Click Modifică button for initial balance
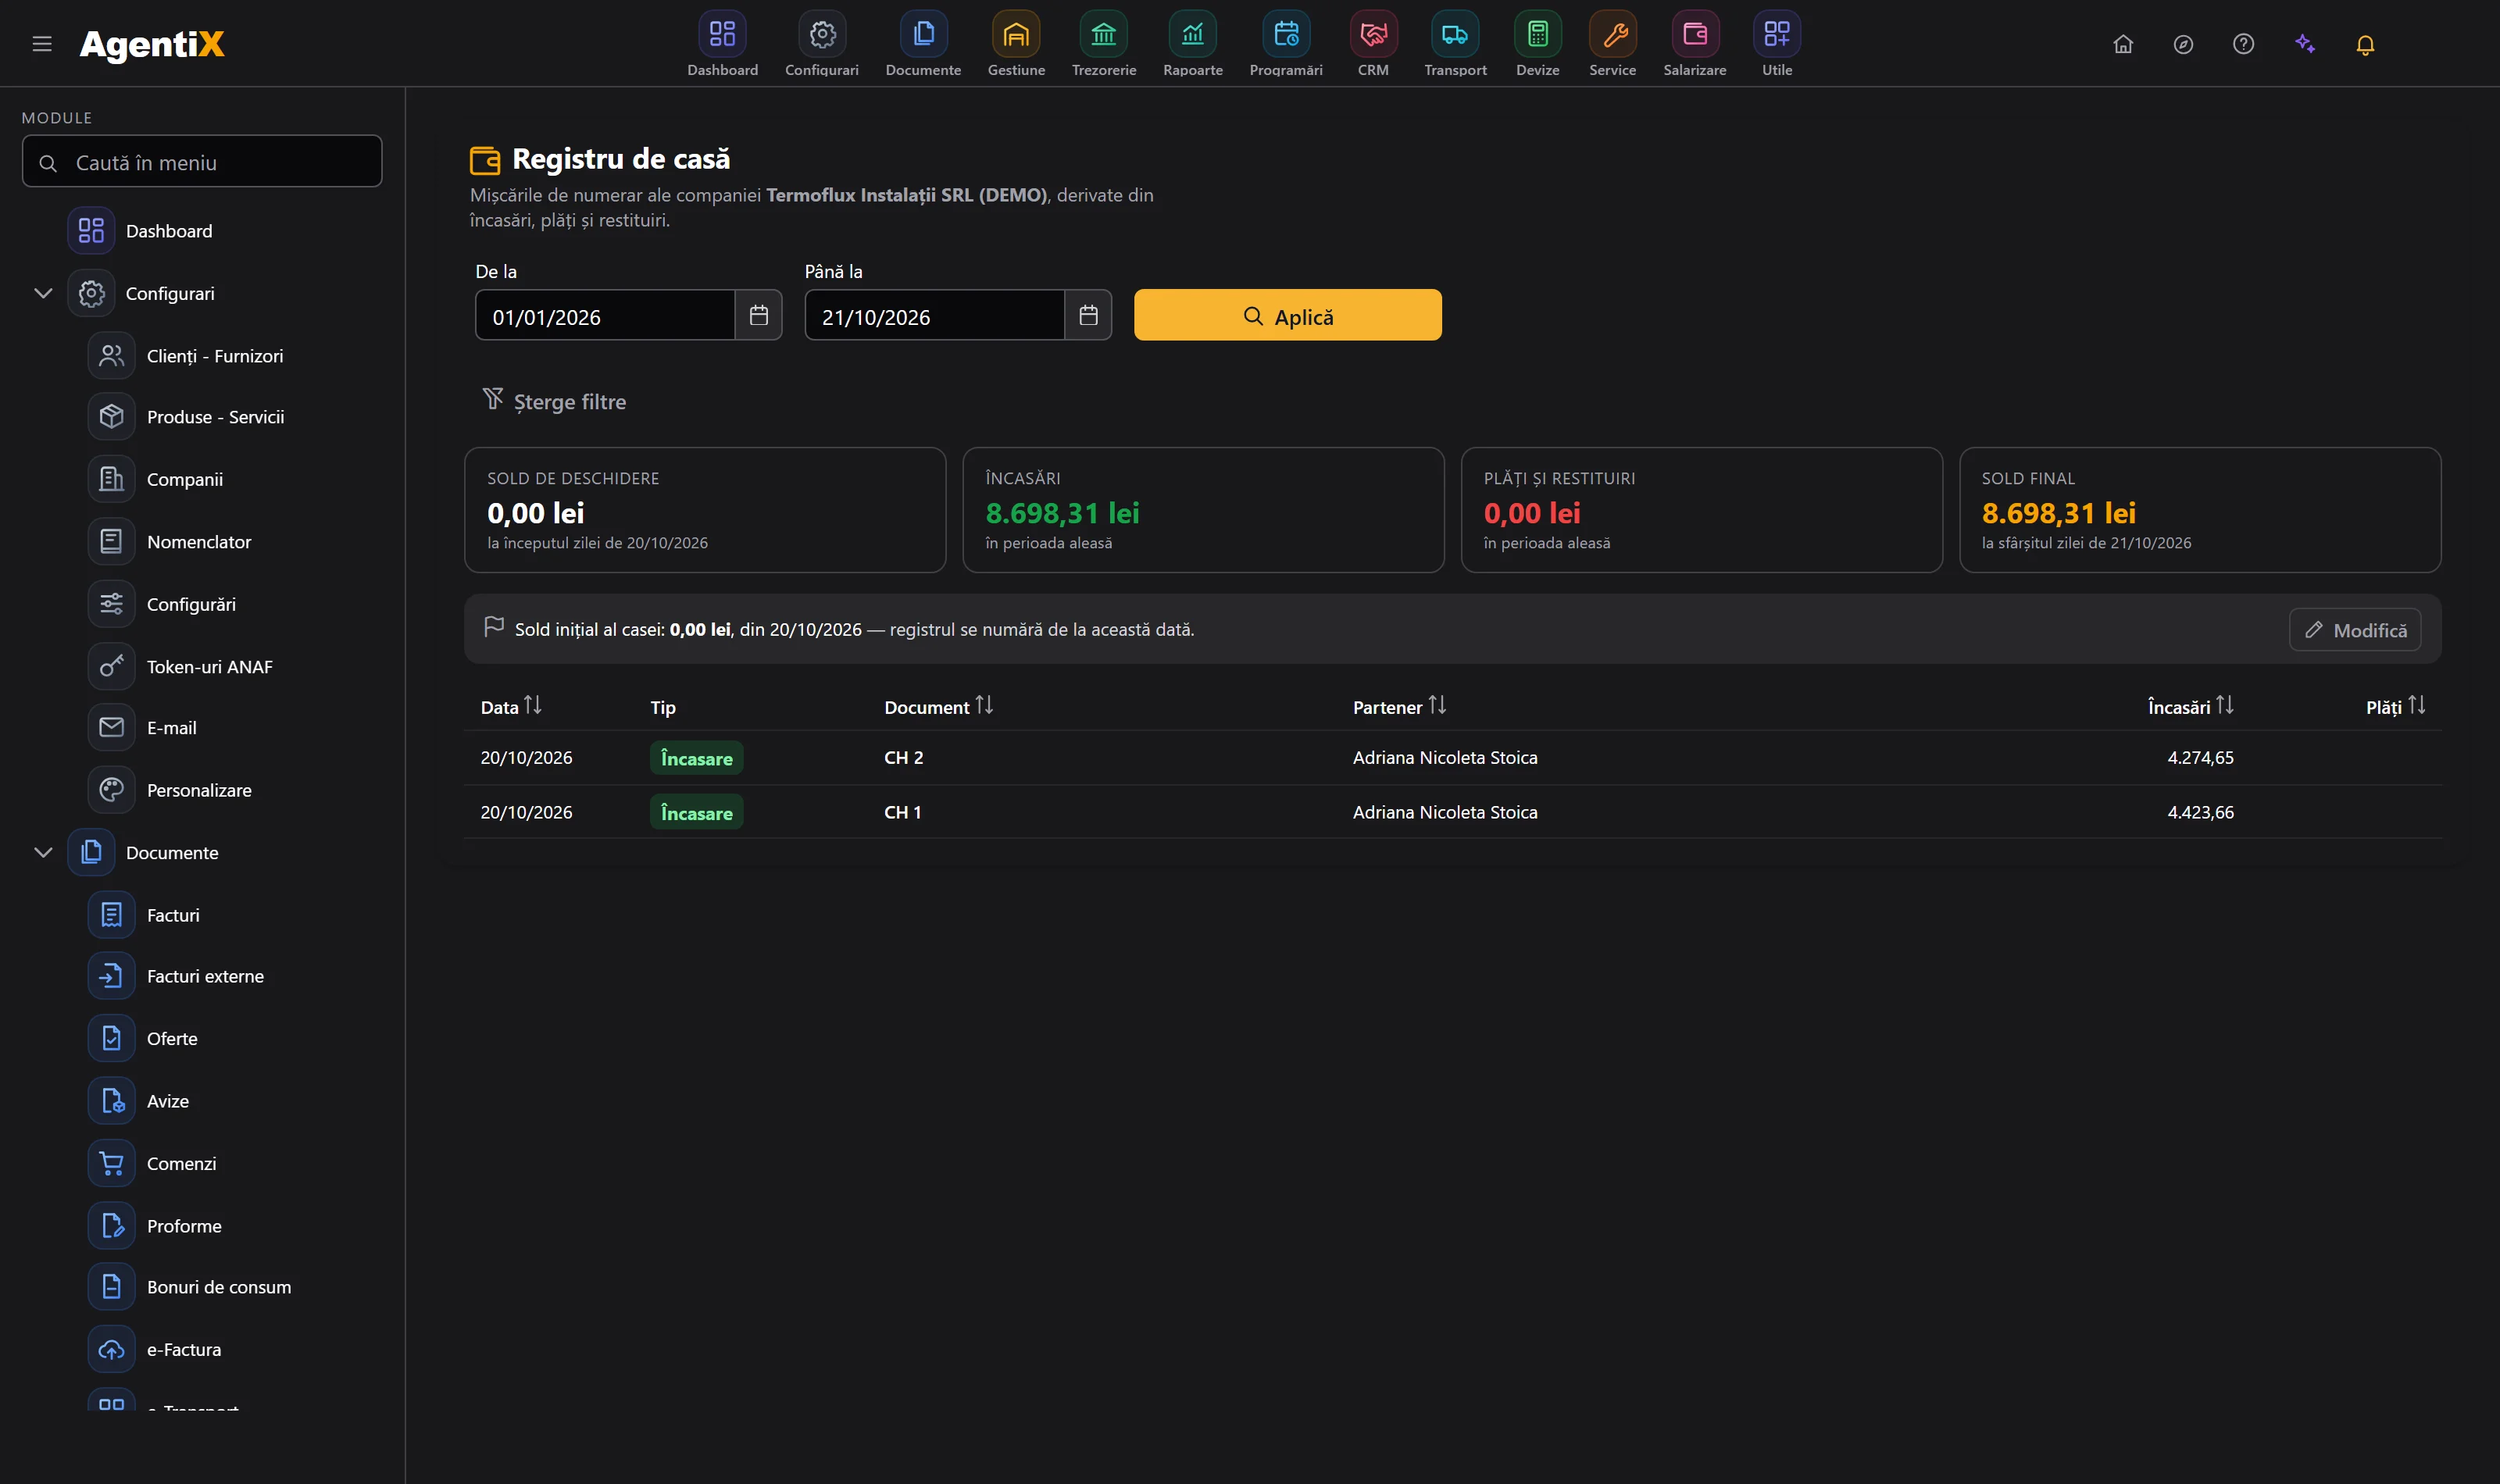 click(x=2355, y=630)
